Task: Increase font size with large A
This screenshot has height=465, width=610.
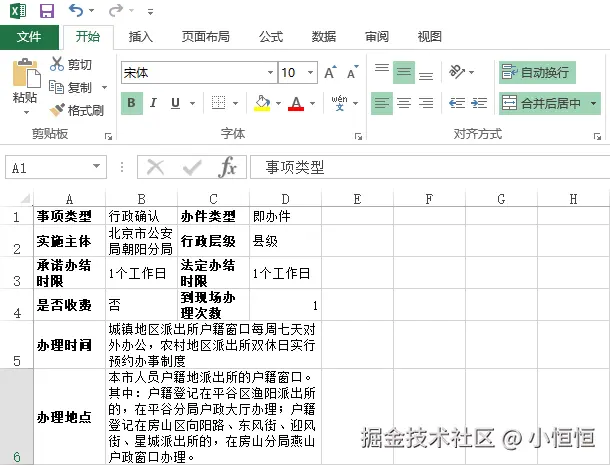Action: click(330, 72)
